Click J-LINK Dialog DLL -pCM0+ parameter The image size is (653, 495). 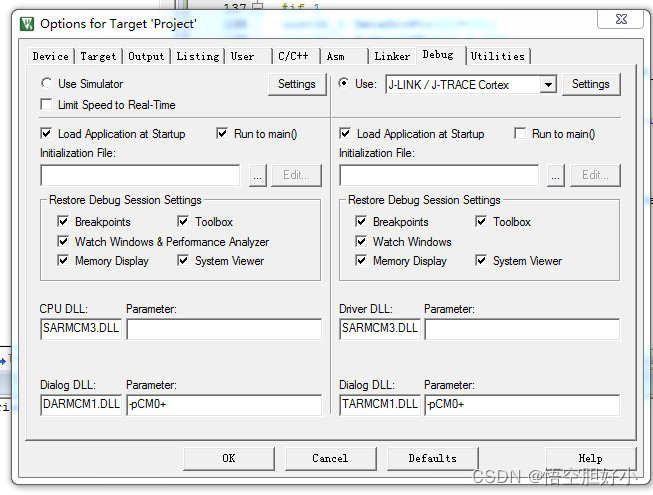click(x=522, y=405)
